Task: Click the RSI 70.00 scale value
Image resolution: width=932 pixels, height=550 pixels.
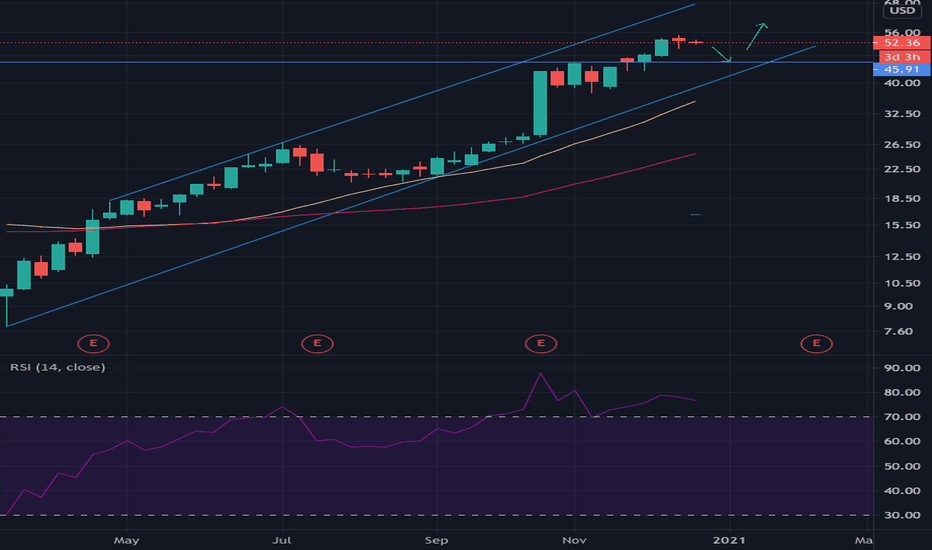Action: pyautogui.click(x=902, y=417)
